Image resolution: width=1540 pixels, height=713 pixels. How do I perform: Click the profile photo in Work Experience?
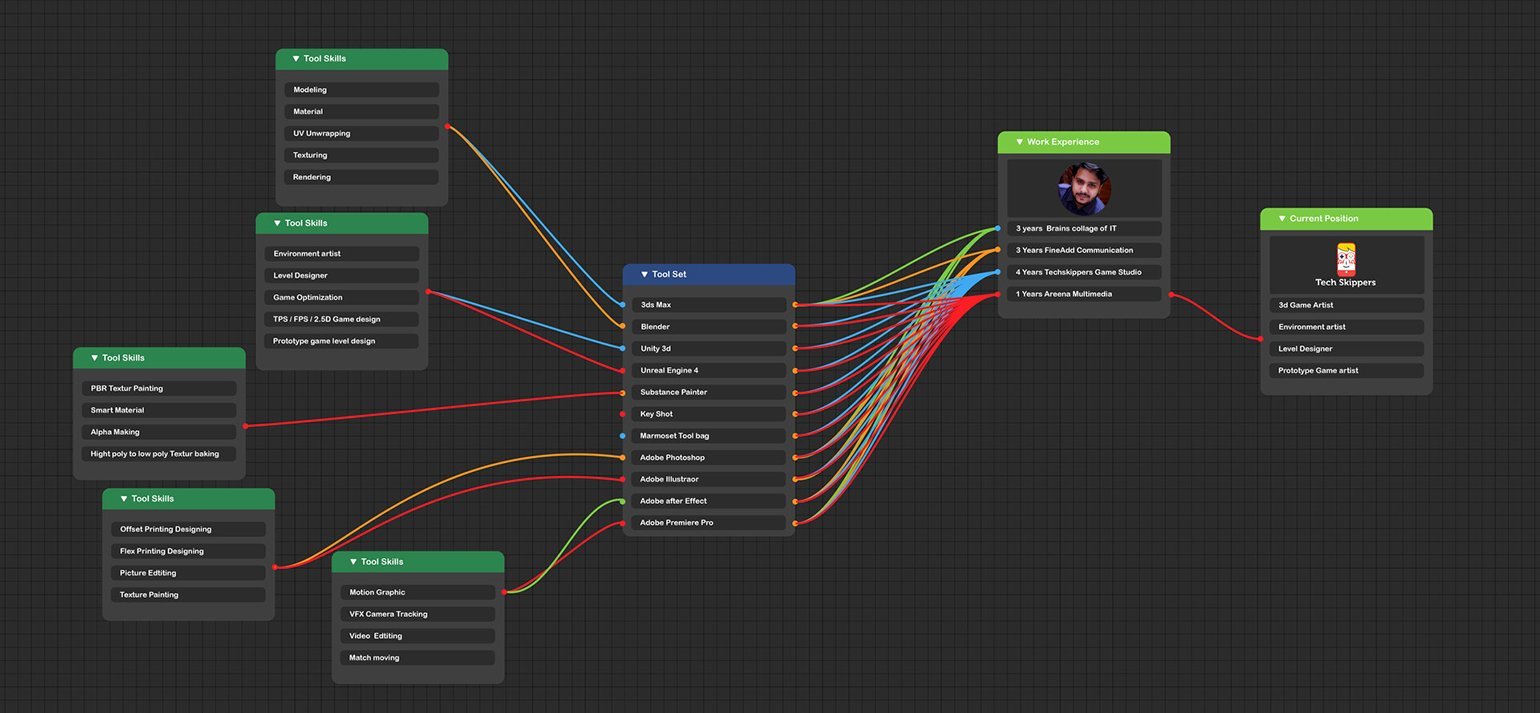click(x=1084, y=189)
